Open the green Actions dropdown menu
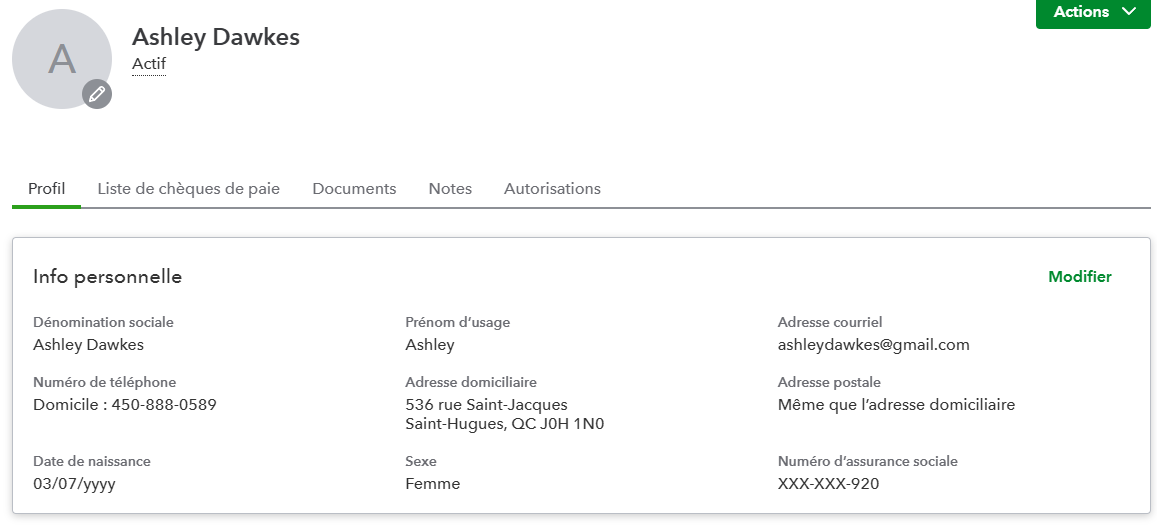 click(1093, 13)
